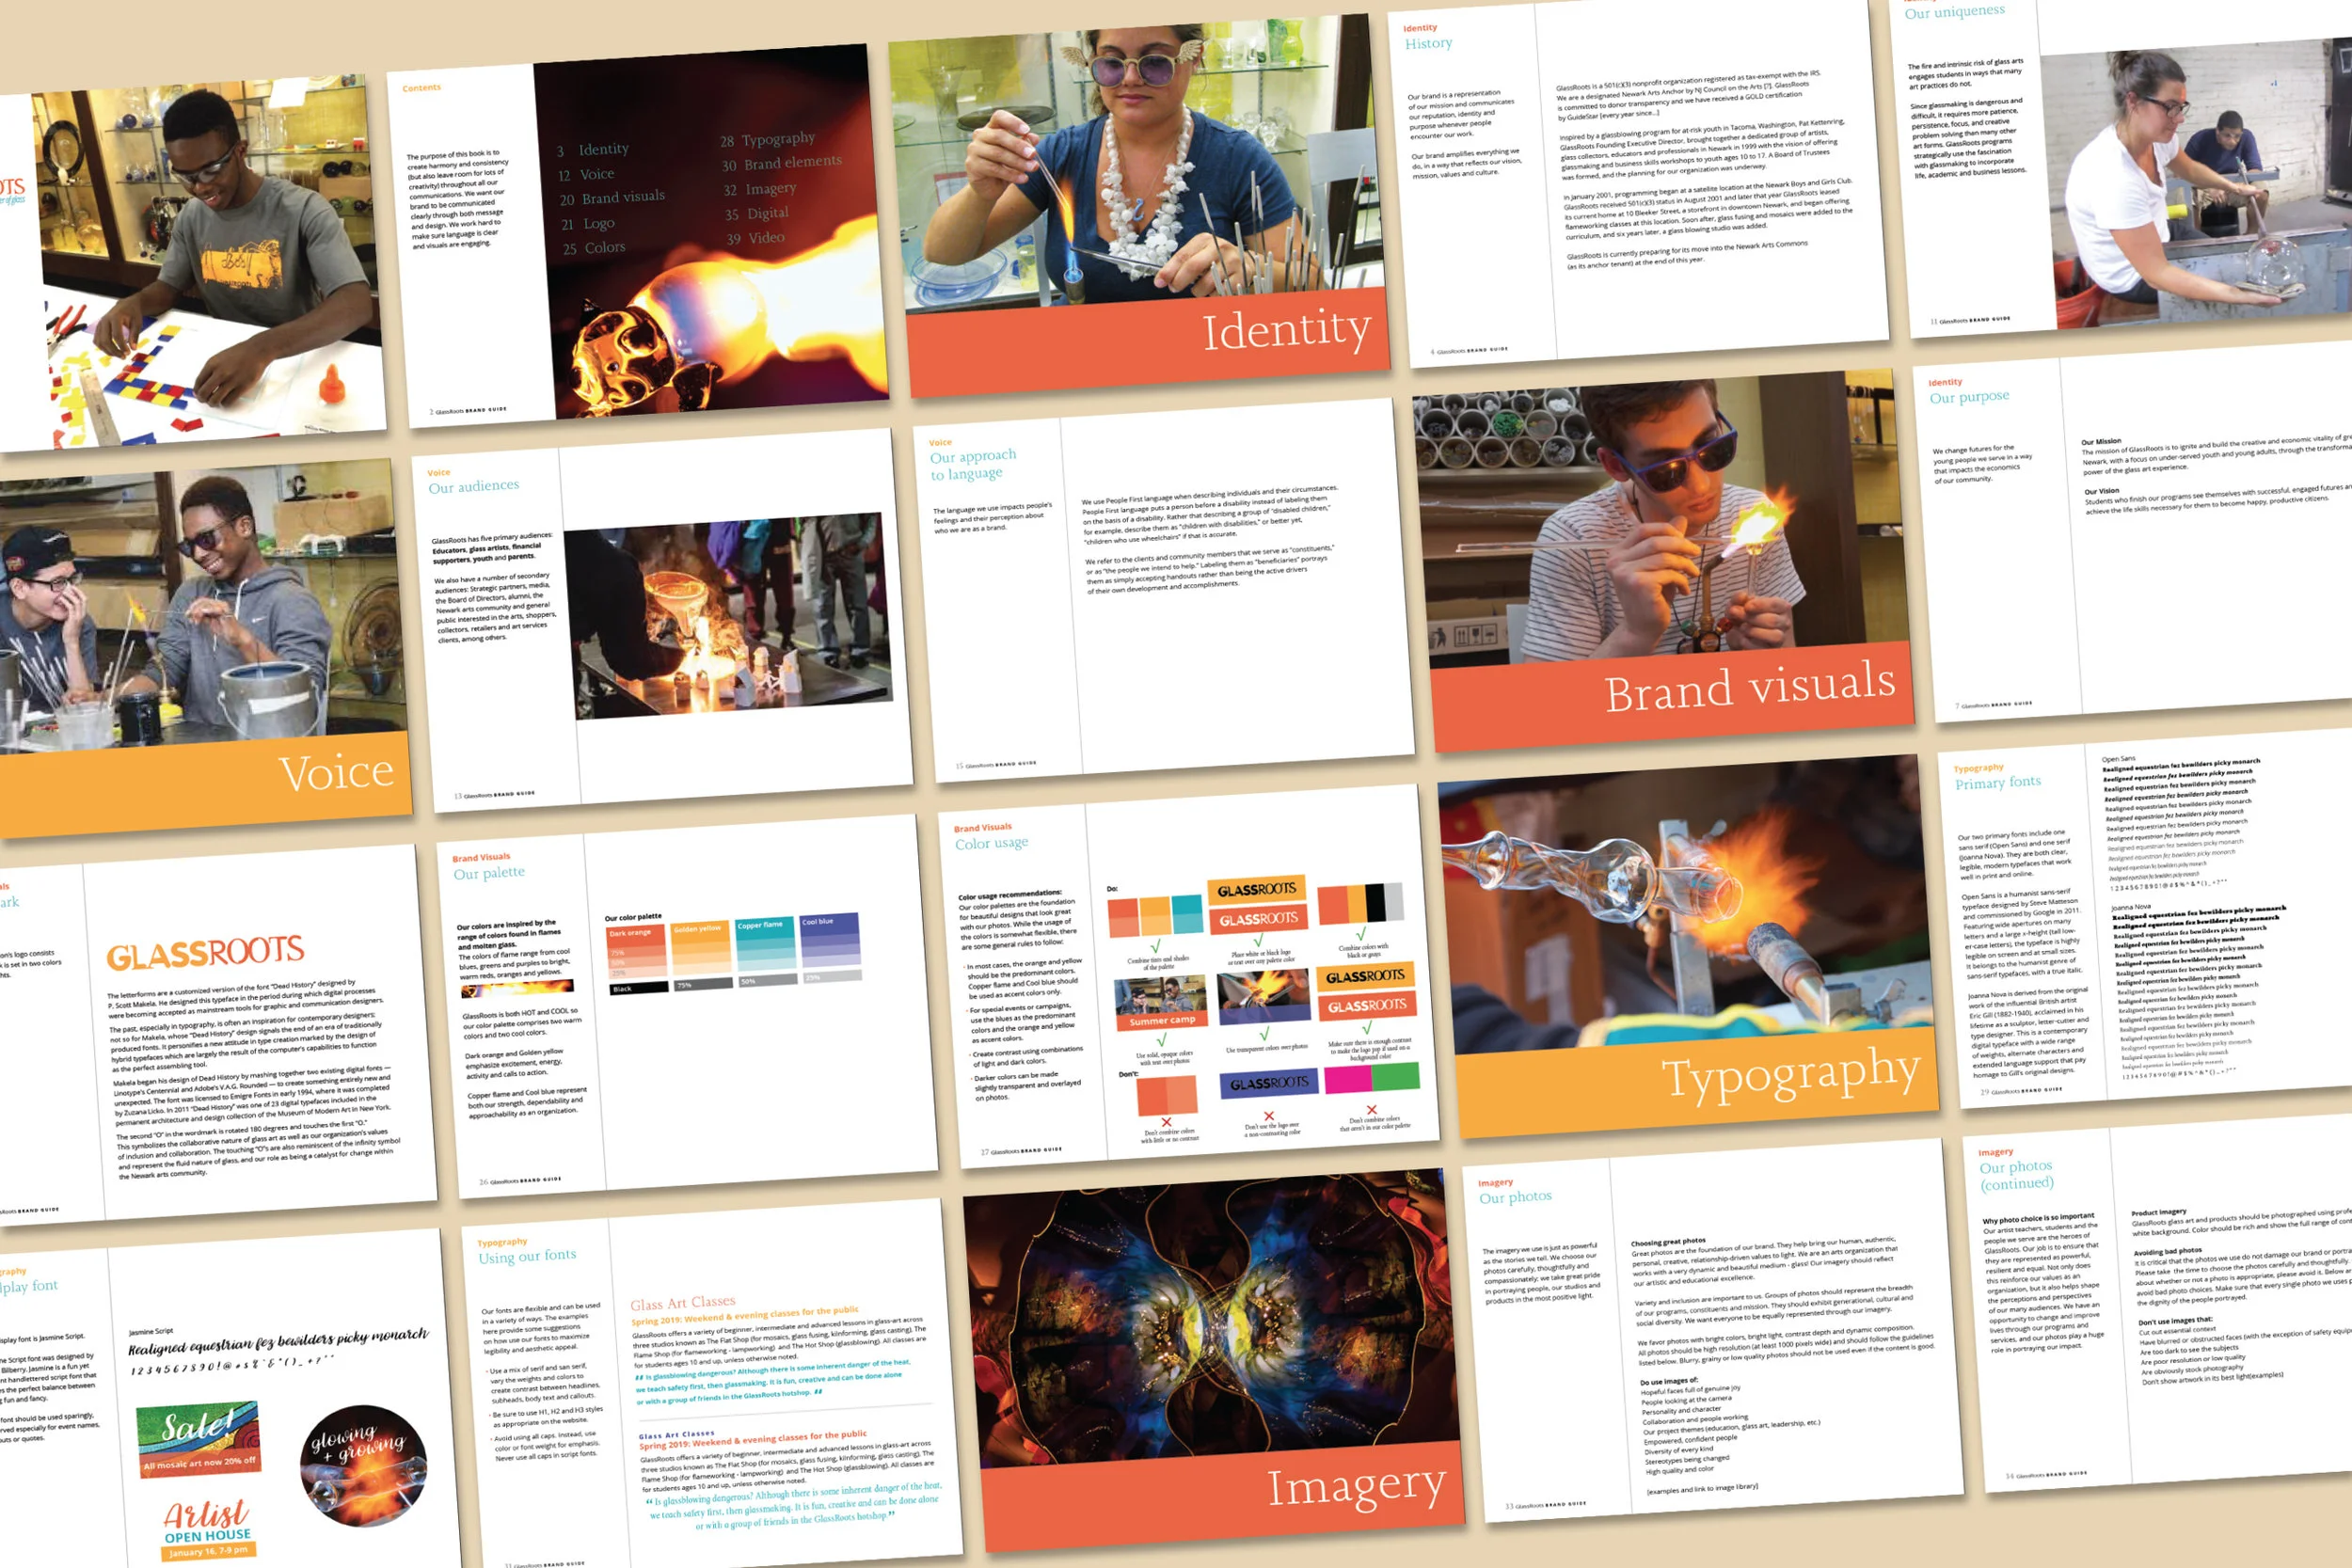Screen dimensions: 2352x1568
Task: Click the 'Voice' title on orange banner
Action: (336, 772)
